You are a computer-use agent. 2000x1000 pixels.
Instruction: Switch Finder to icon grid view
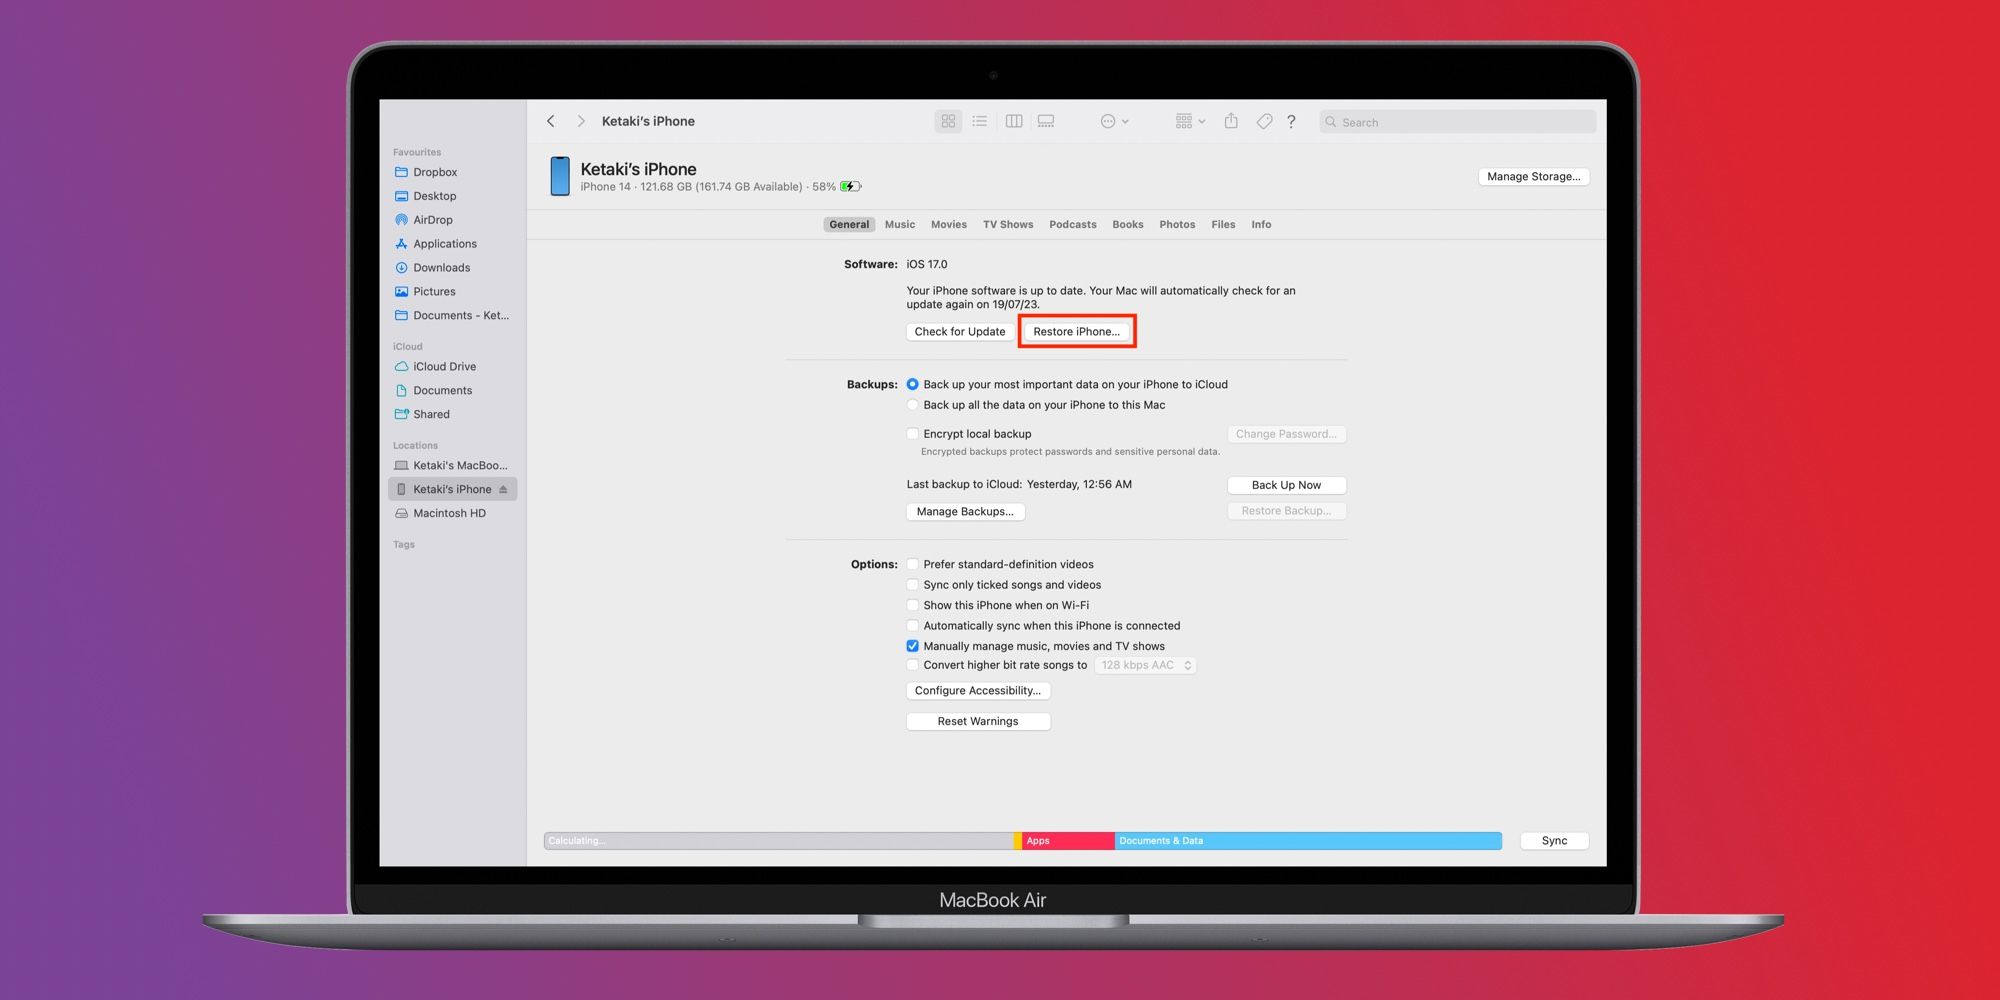tap(948, 121)
